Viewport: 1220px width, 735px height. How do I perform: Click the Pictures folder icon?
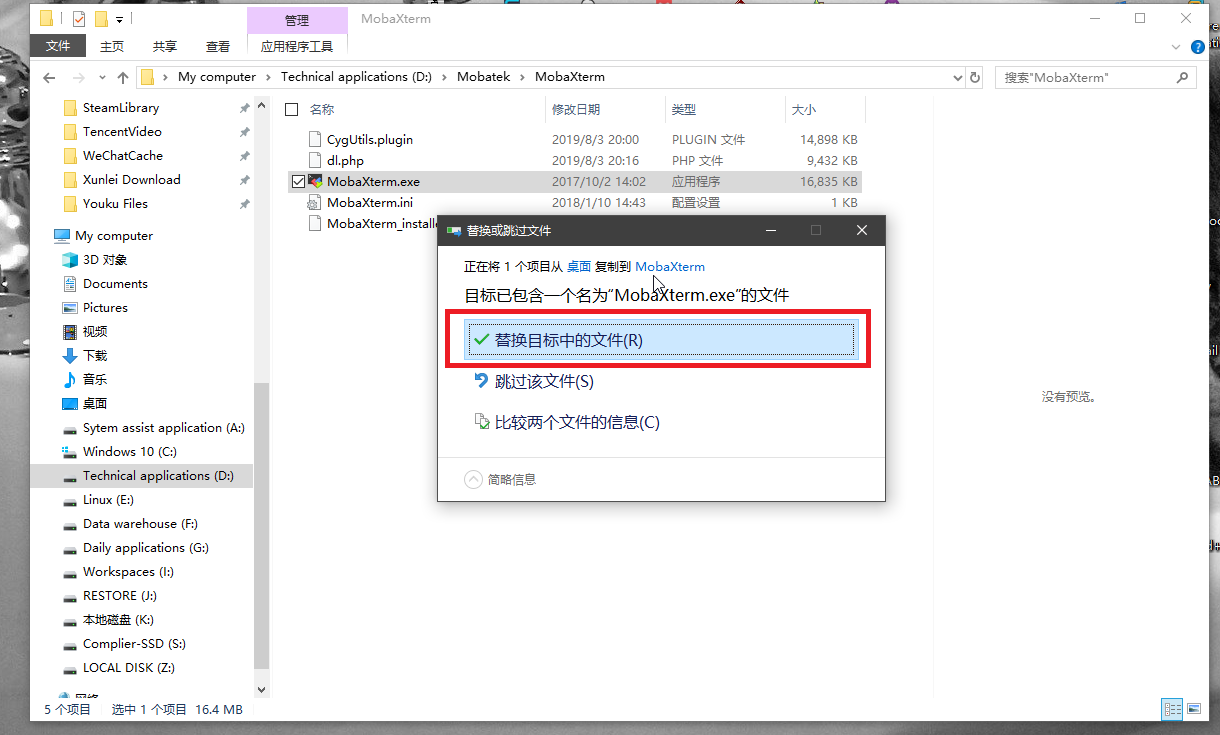[x=70, y=307]
